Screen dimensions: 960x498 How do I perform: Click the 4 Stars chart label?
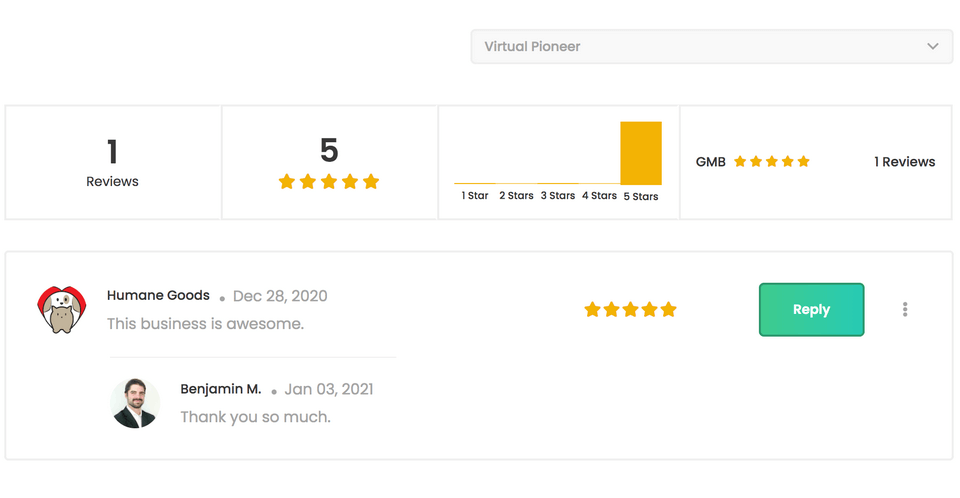[x=599, y=195]
